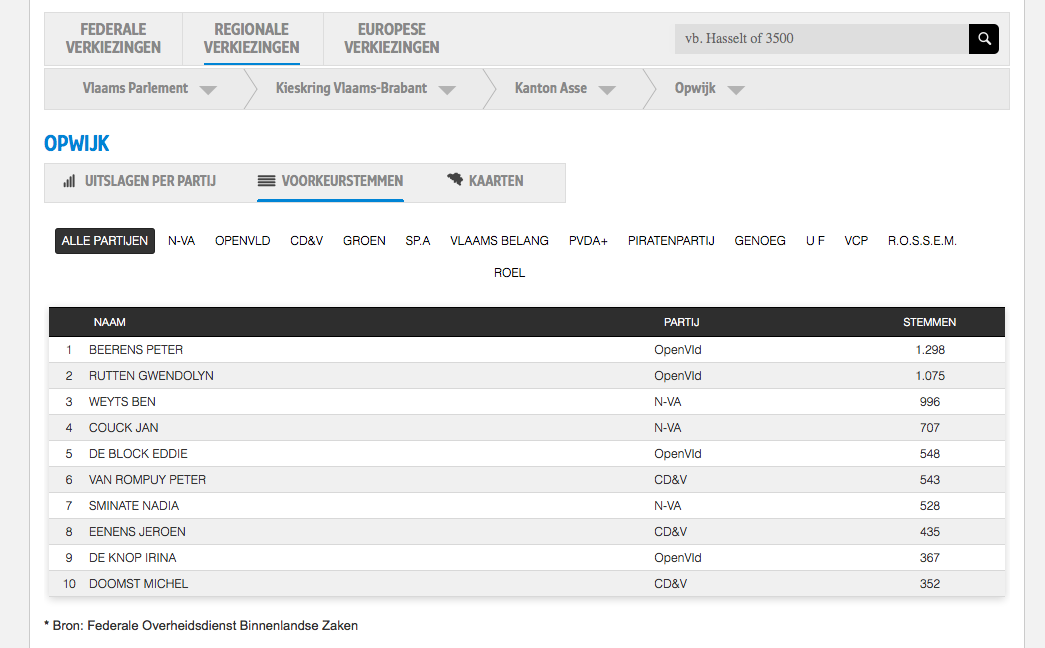This screenshot has width=1045, height=648.
Task: Show only Groen party candidates
Action: [364, 241]
